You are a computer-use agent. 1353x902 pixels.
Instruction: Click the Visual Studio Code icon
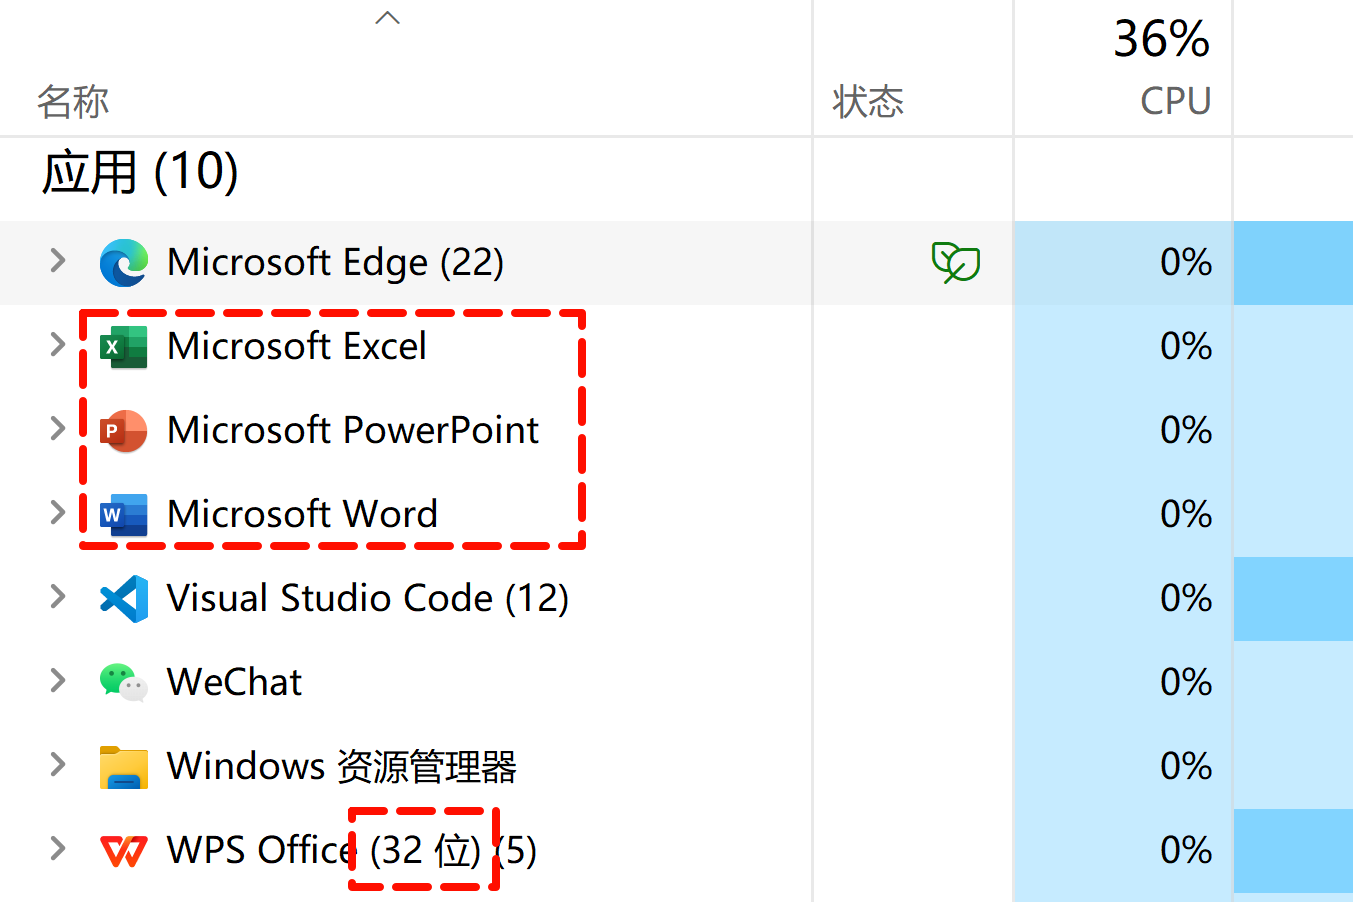coord(124,599)
